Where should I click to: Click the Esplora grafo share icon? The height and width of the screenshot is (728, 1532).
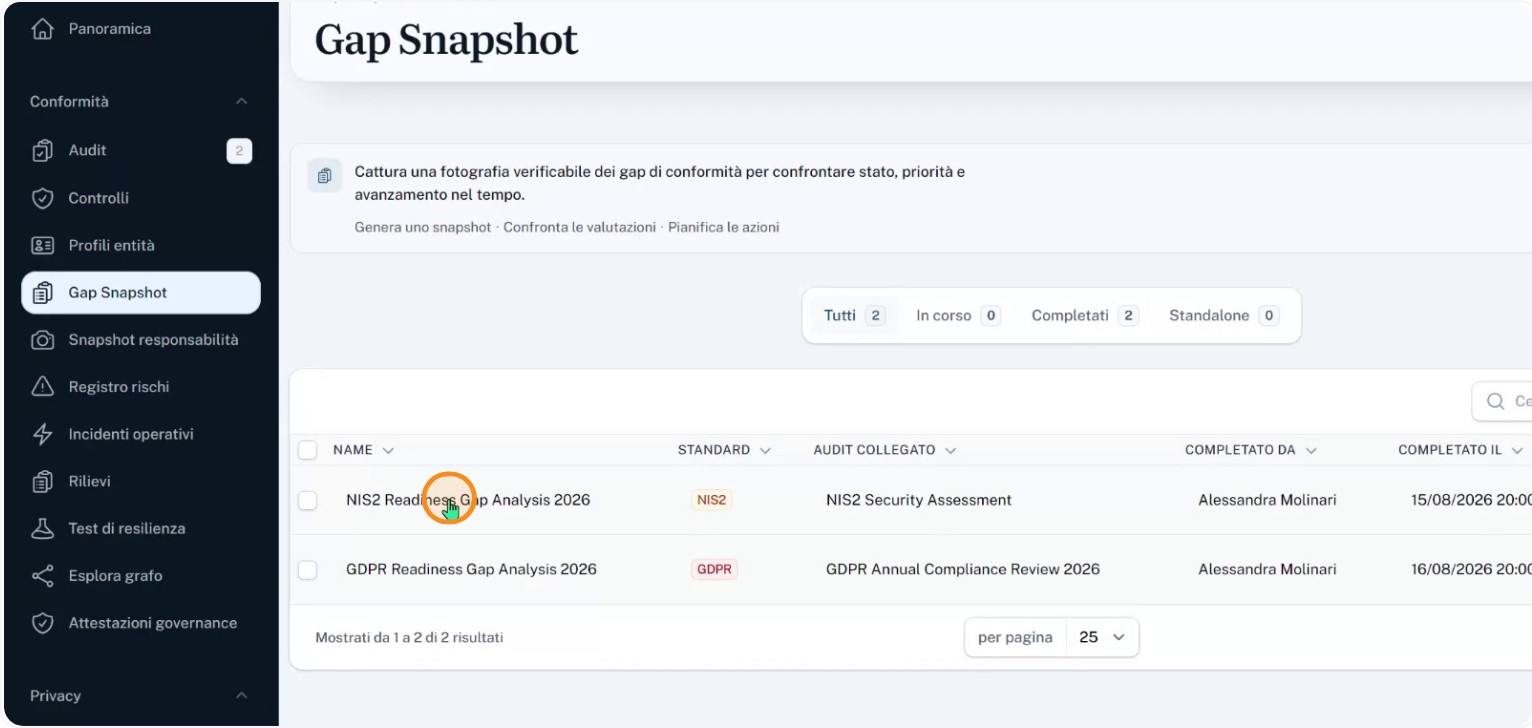[x=42, y=576]
